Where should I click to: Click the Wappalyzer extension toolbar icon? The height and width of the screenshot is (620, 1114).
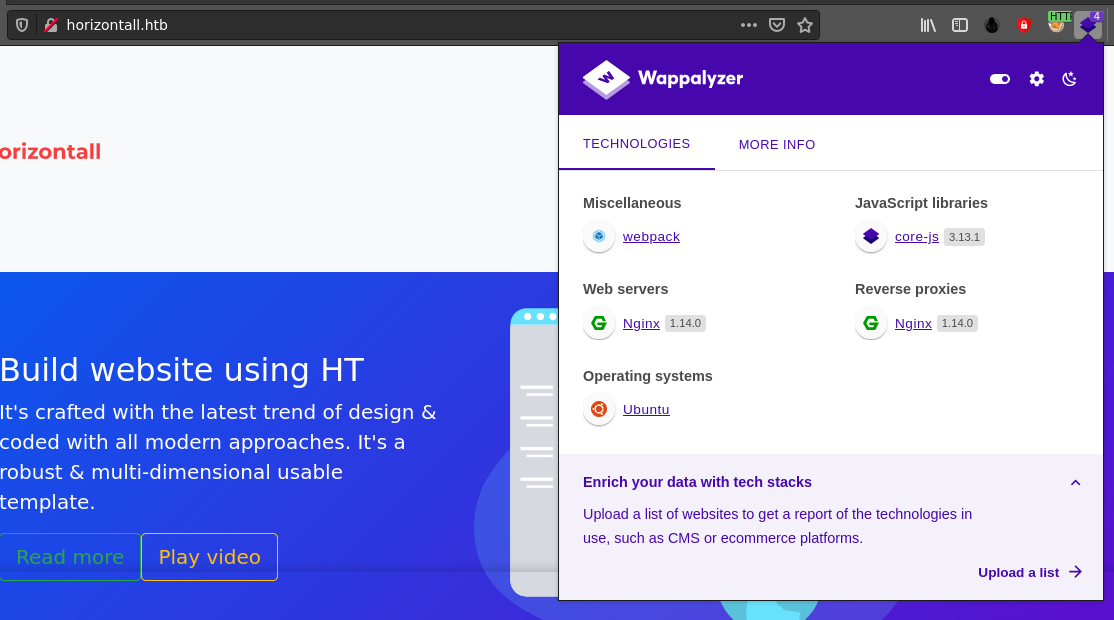[x=1088, y=25]
